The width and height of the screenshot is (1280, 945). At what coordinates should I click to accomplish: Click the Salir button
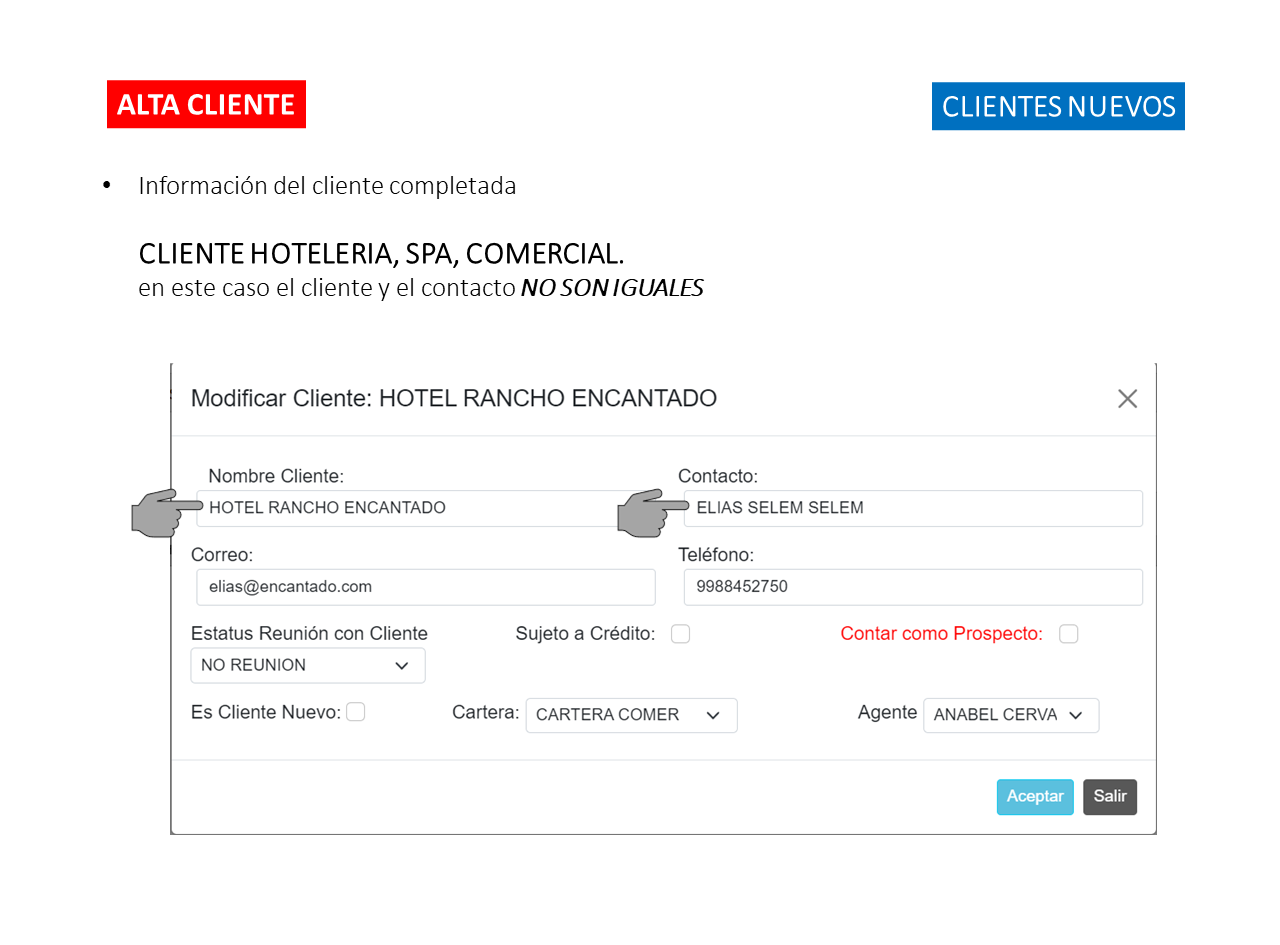point(1109,797)
